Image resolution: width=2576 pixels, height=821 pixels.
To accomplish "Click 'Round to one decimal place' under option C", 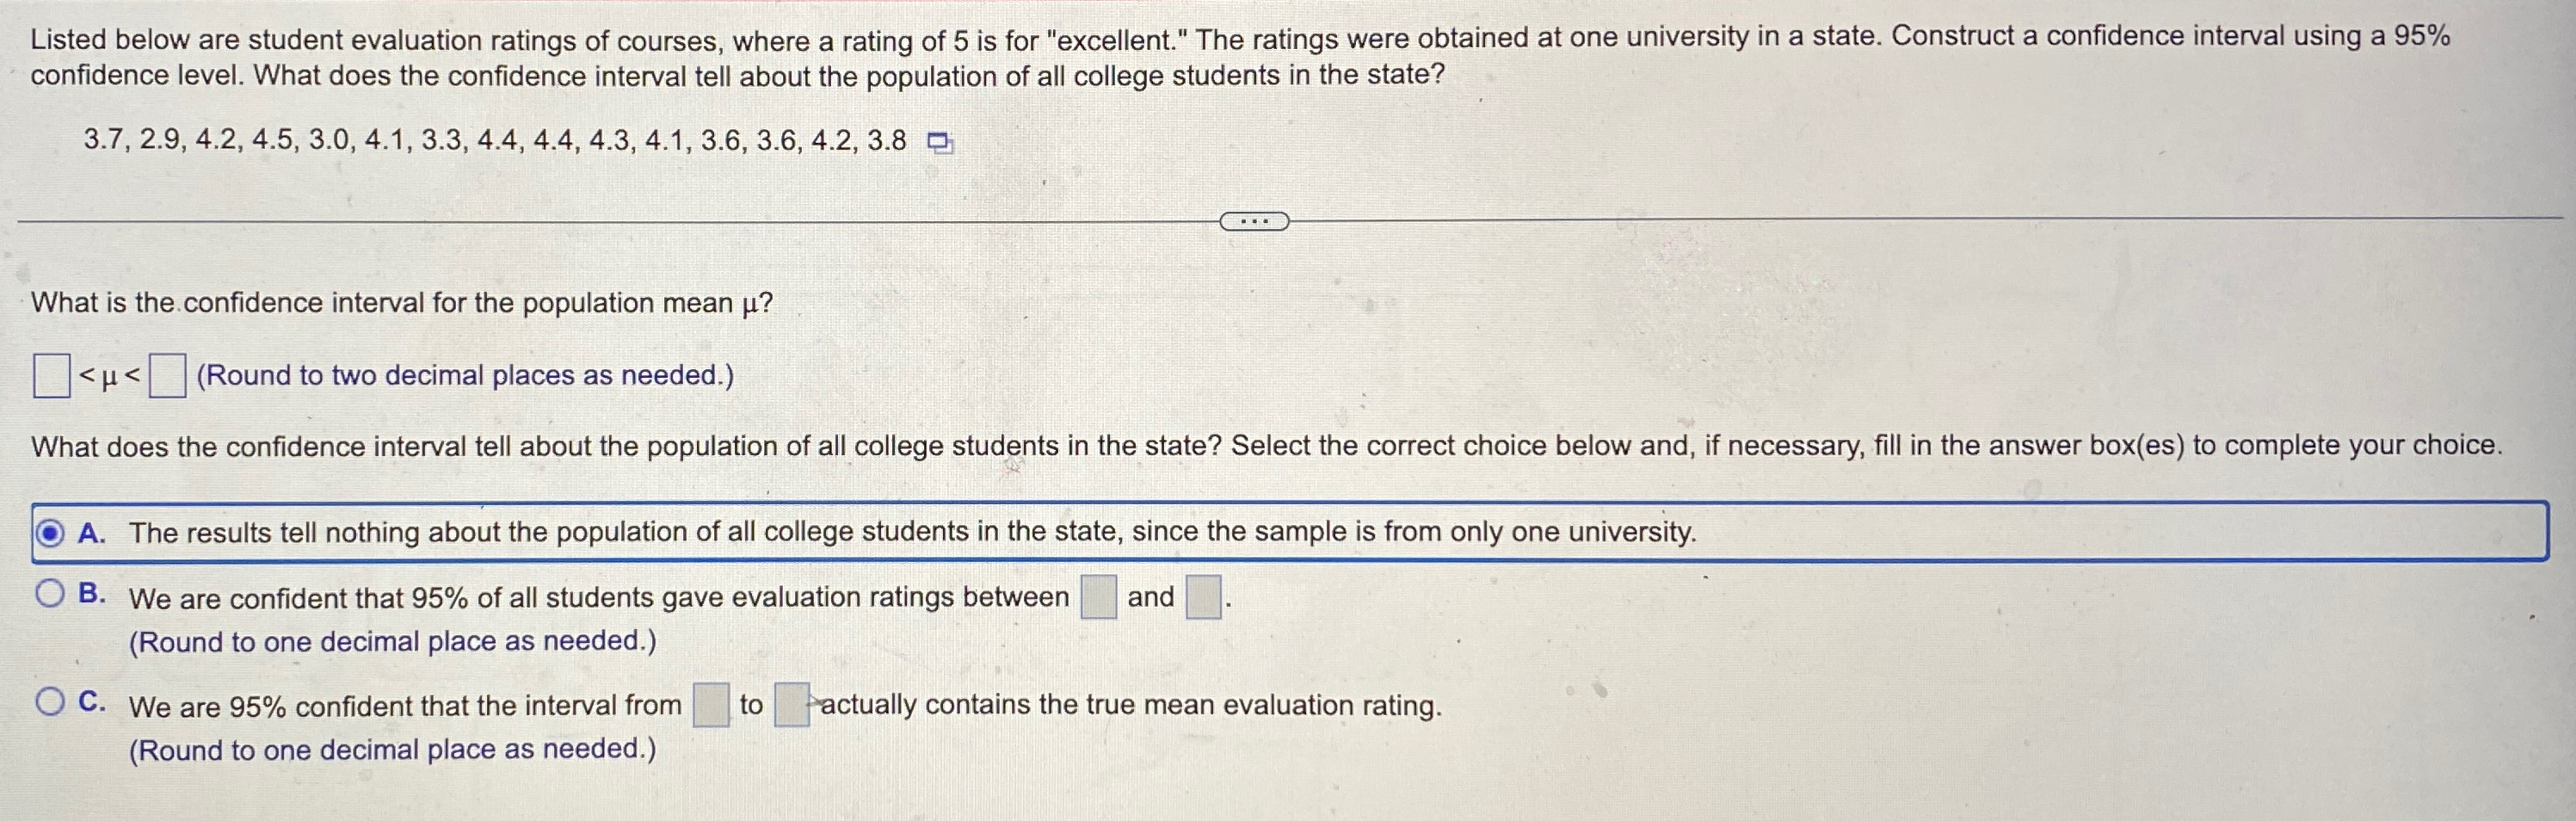I will [392, 749].
